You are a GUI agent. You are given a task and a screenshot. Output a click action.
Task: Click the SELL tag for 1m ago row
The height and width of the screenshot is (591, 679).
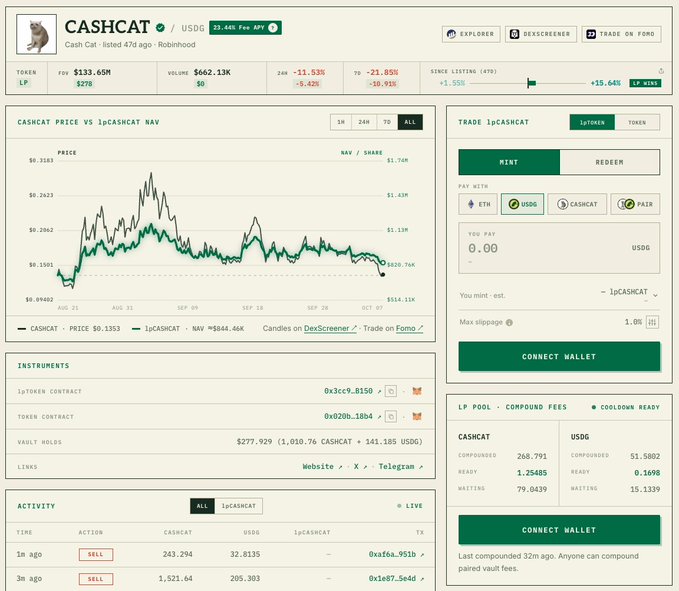96,555
